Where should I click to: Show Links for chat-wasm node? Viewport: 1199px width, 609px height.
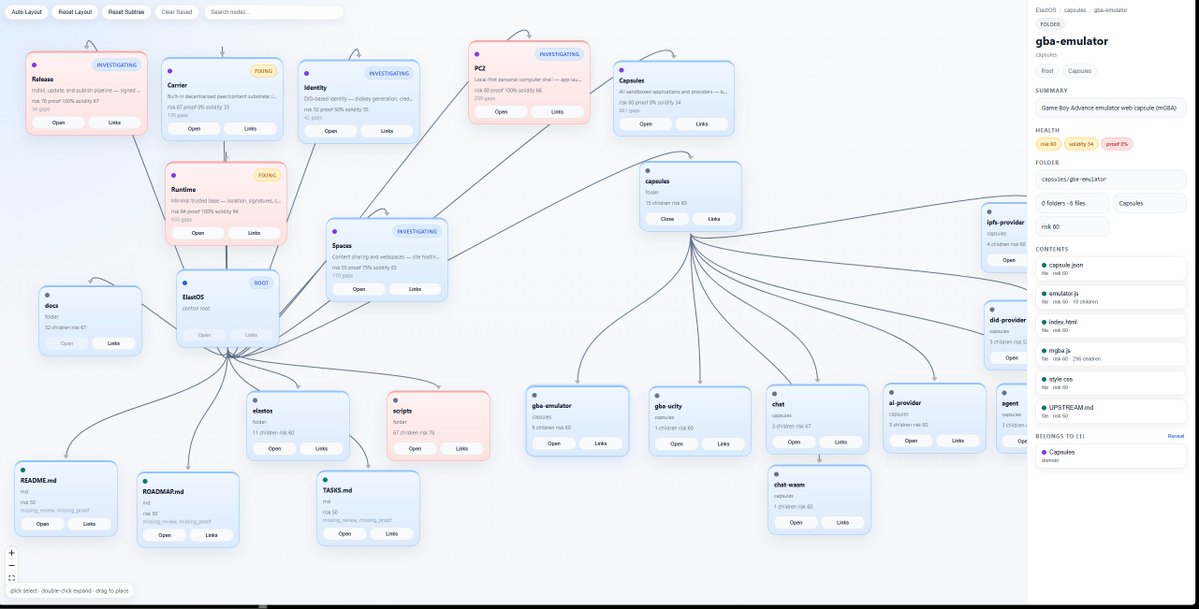coord(842,523)
